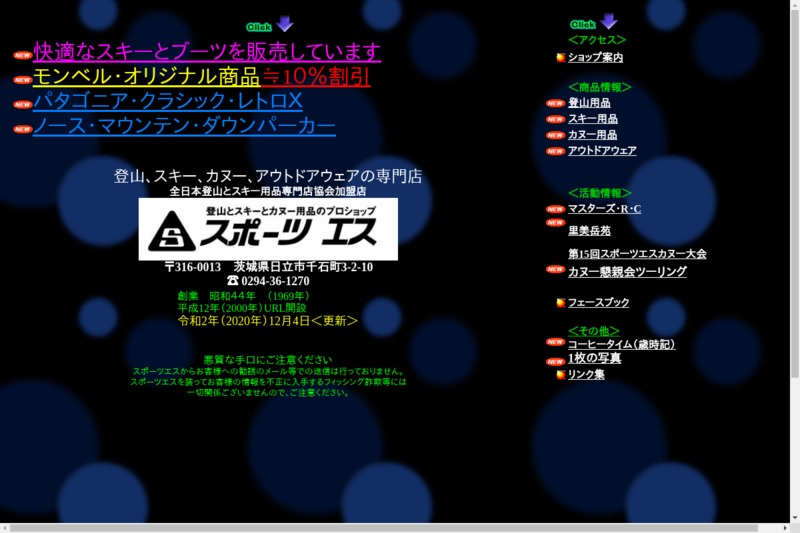This screenshot has width=800, height=533.
Task: Open the フェースブック link
Action: pos(598,302)
